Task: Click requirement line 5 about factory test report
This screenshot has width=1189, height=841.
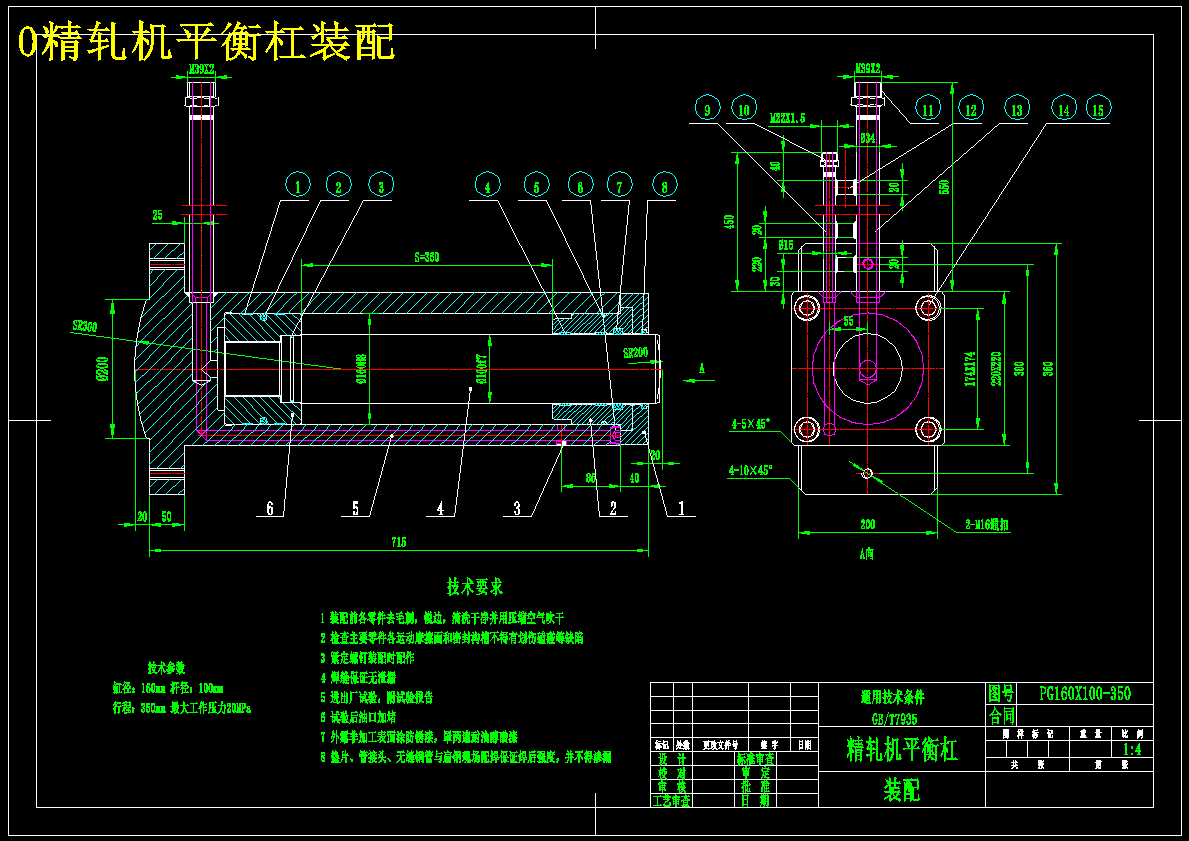Action: [376, 697]
